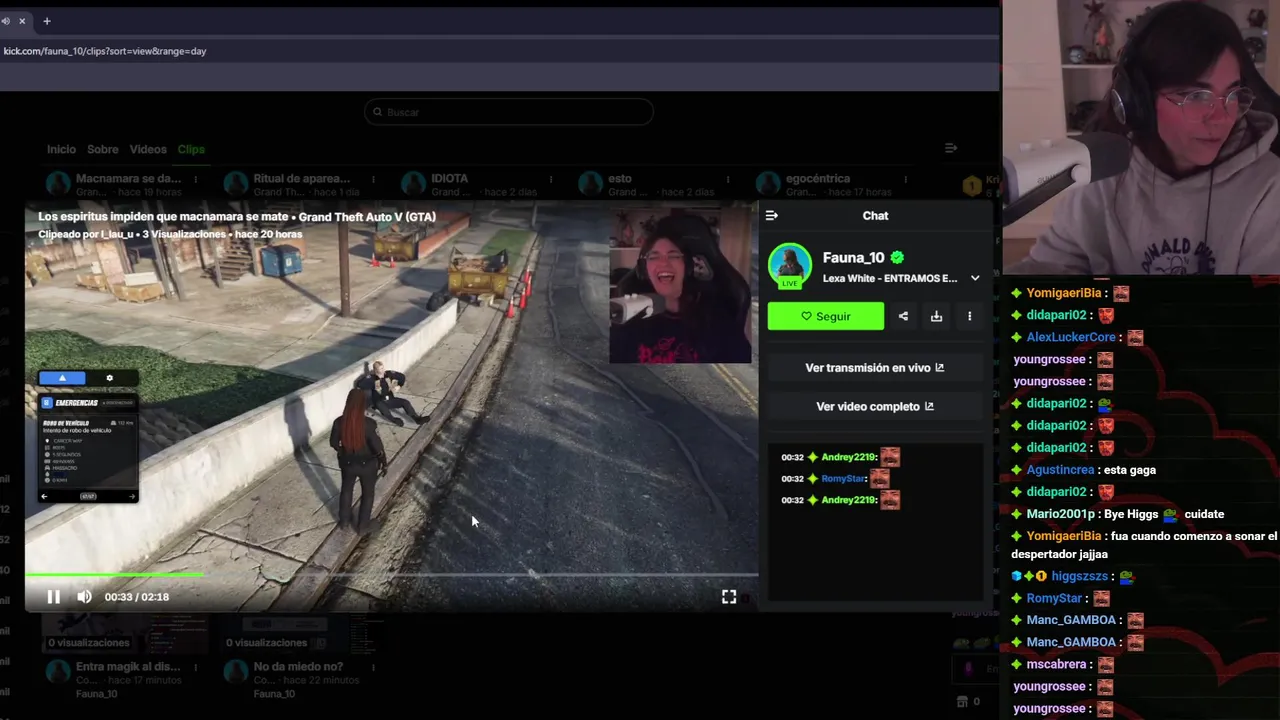Click AlexLuckerCore username in stream chat

point(1071,337)
